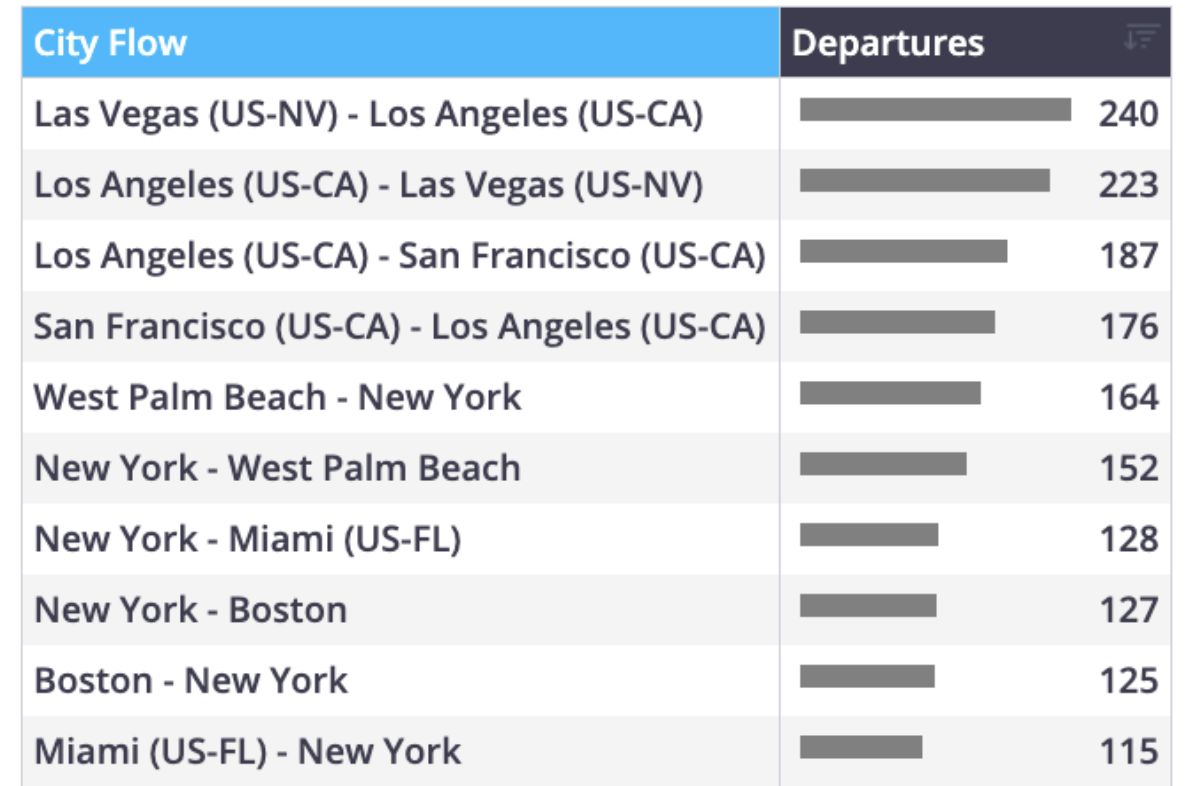
Task: Select the New York - Boston row
Action: [x=596, y=610]
